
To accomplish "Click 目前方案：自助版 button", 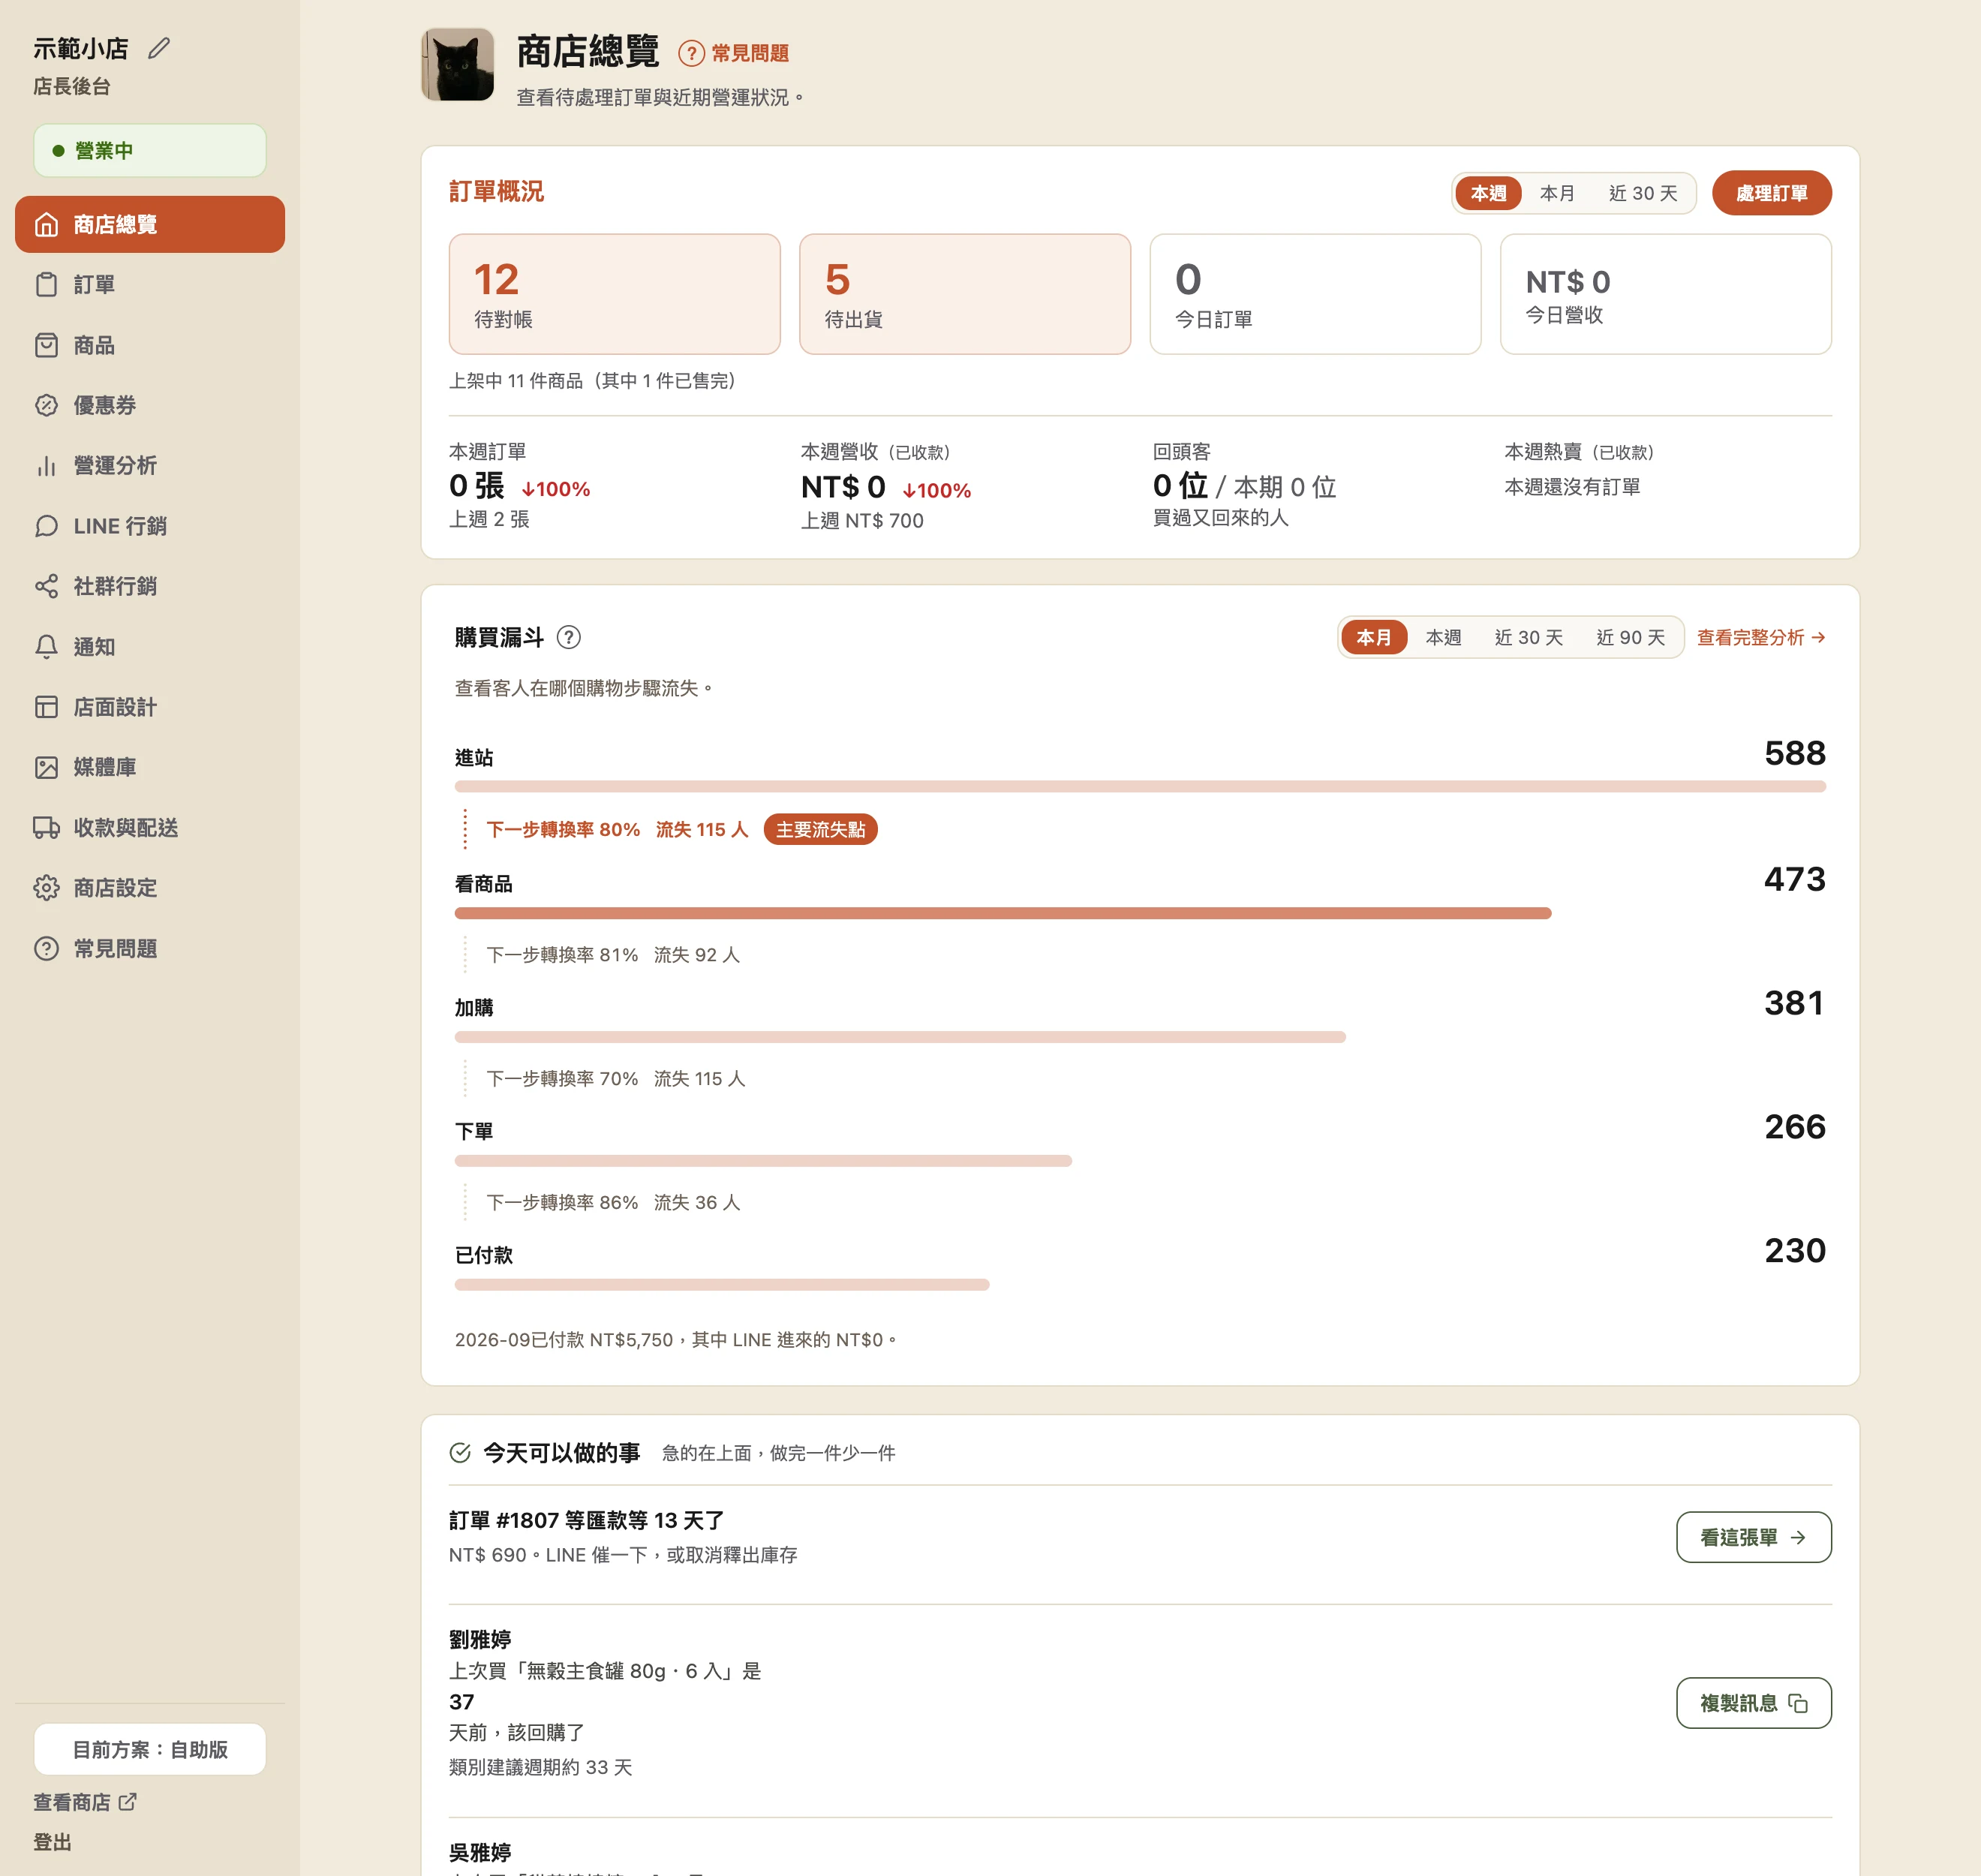I will click(x=150, y=1749).
